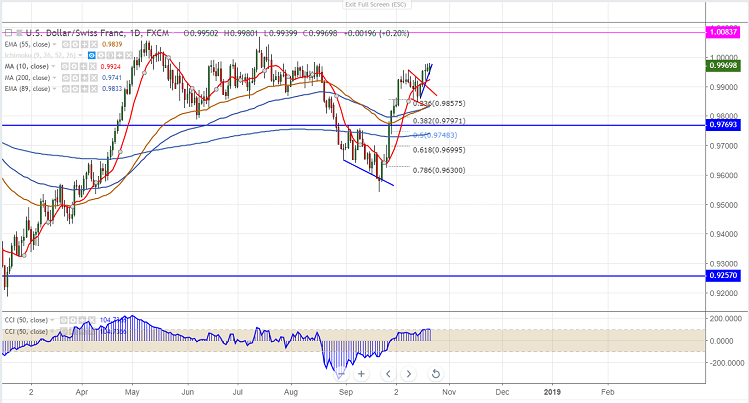Open settings gear for upper CCI (50, close)

pyautogui.click(x=73, y=320)
